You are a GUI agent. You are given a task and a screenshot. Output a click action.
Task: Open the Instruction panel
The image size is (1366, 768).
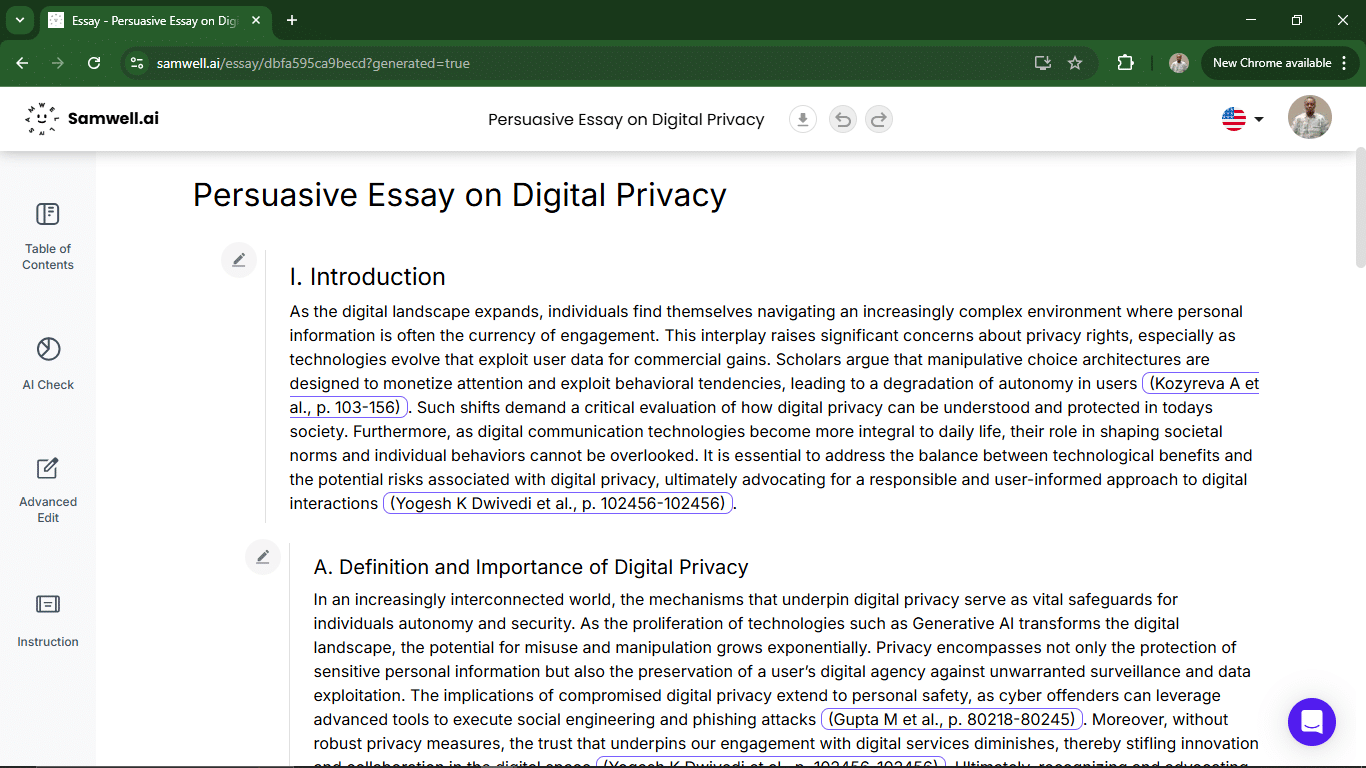48,620
